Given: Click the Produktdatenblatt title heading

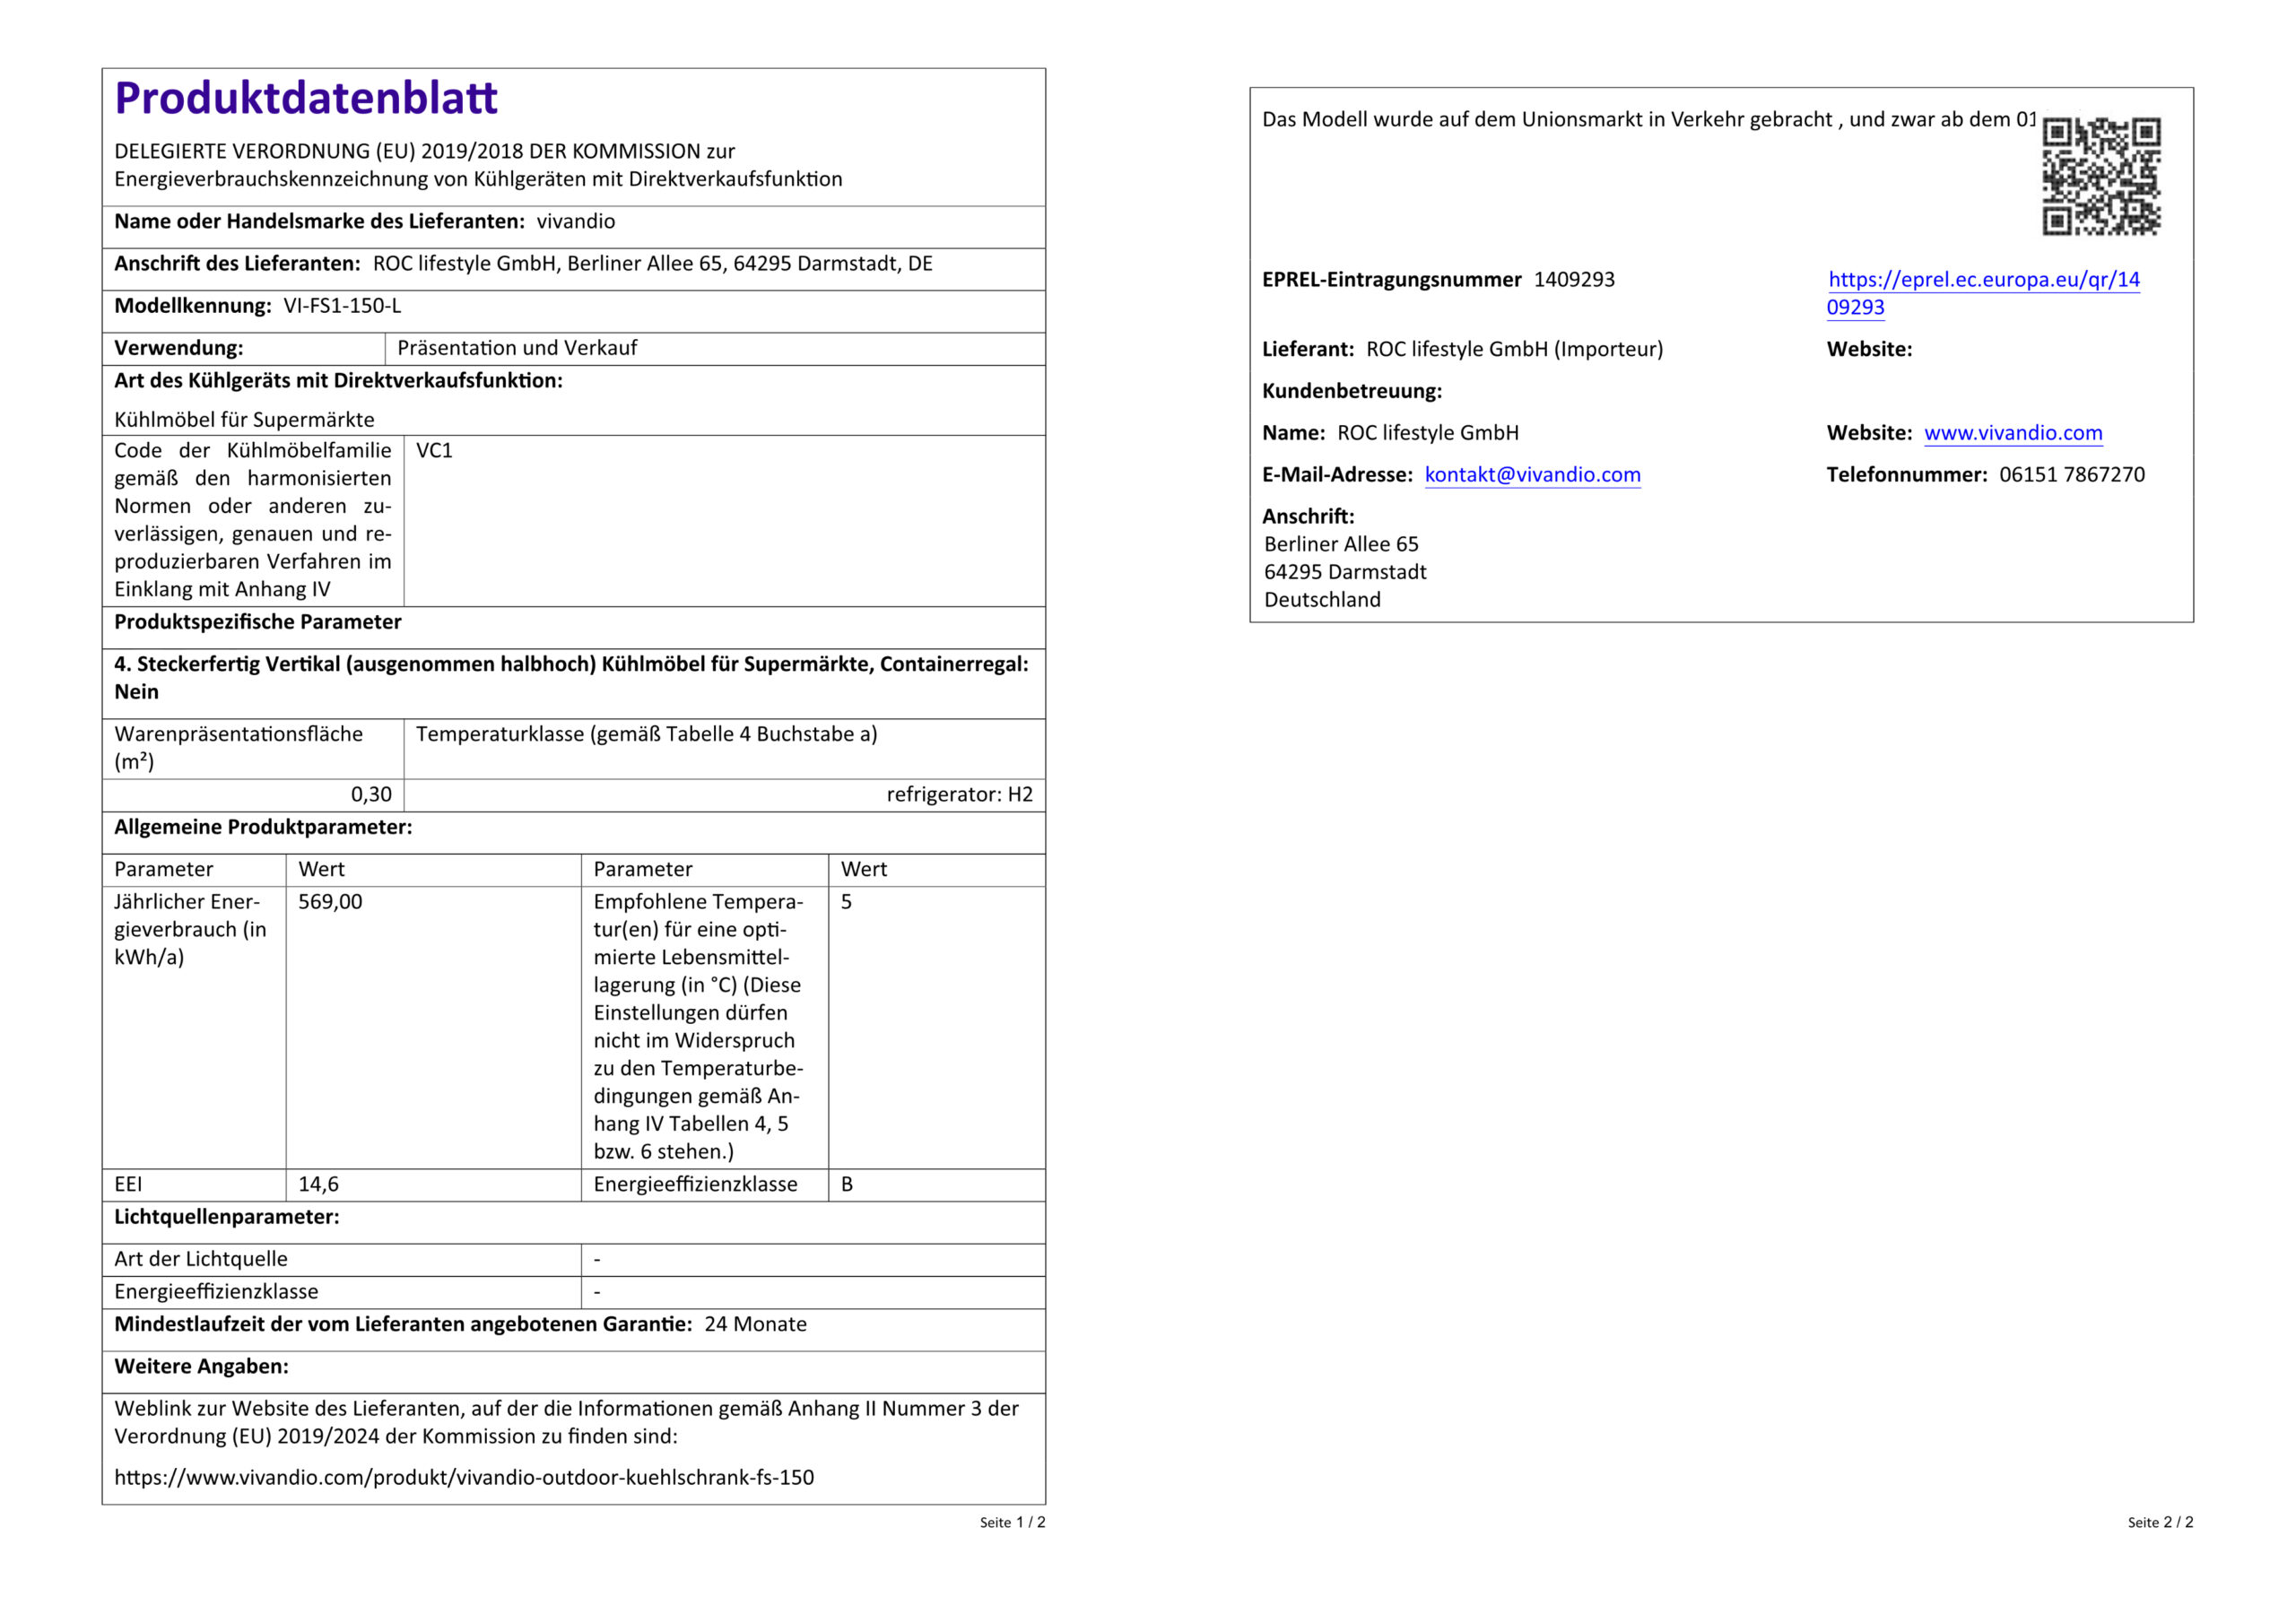Looking at the screenshot, I should pyautogui.click(x=306, y=98).
